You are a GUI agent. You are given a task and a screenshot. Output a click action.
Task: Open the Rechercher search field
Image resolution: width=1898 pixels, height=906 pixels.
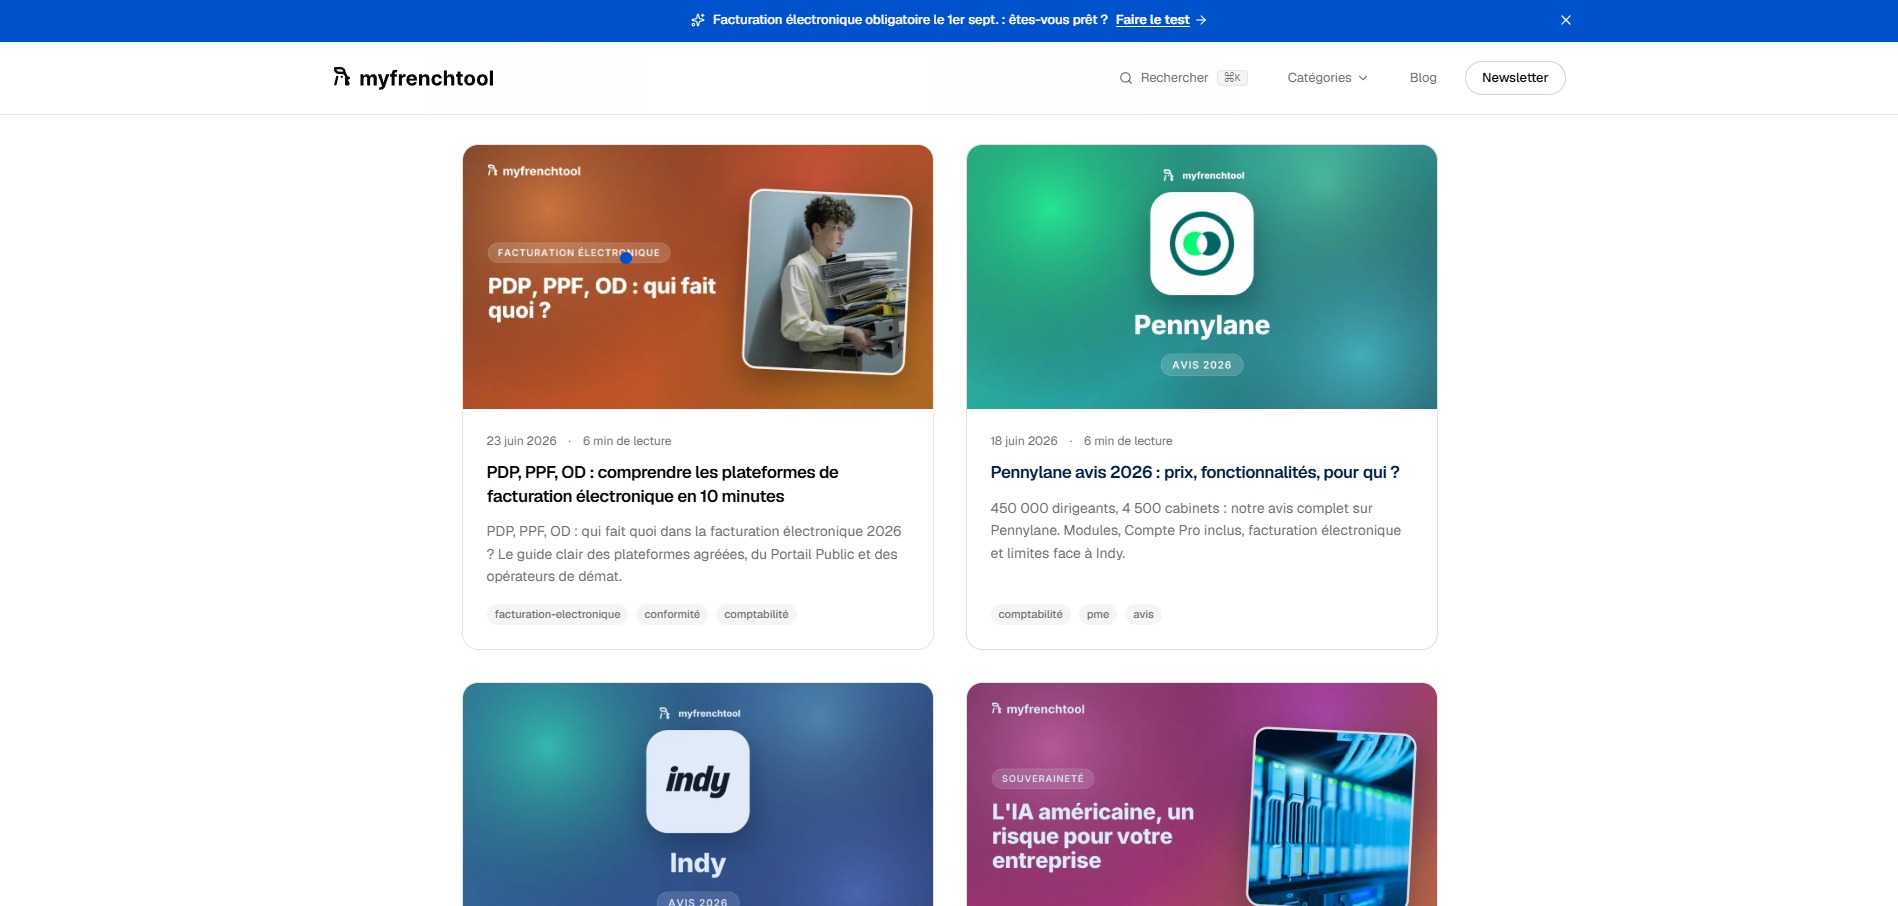(1183, 78)
